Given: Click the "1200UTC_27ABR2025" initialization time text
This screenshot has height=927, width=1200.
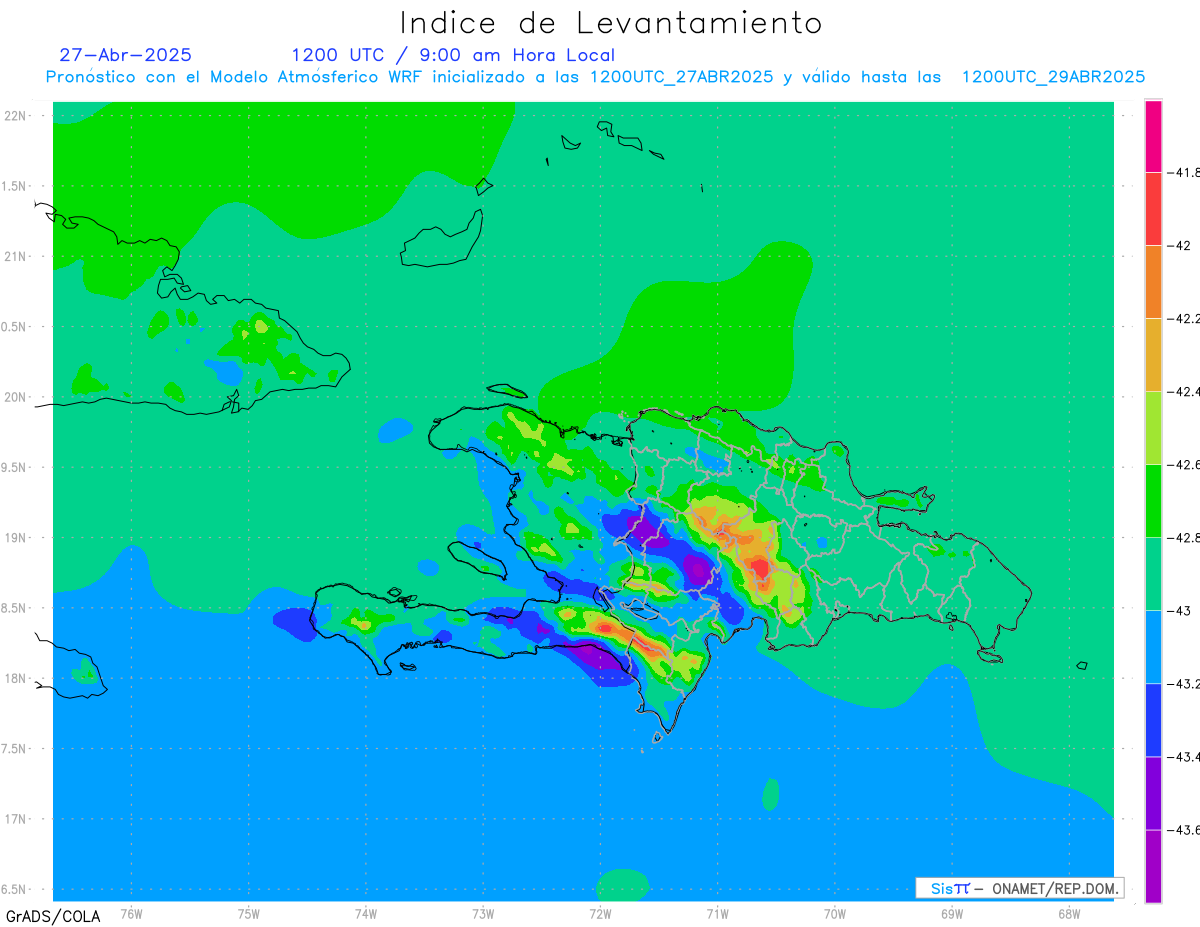Looking at the screenshot, I should [681, 77].
